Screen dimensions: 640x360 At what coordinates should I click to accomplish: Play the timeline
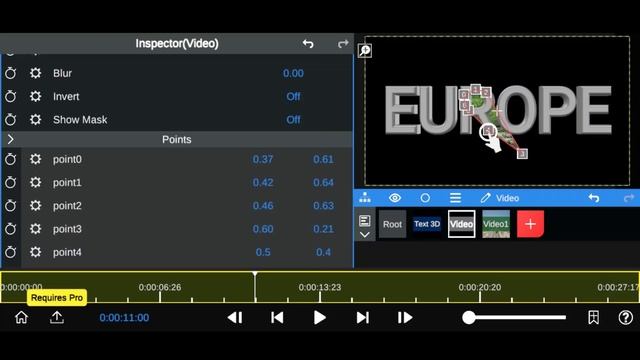pos(320,318)
